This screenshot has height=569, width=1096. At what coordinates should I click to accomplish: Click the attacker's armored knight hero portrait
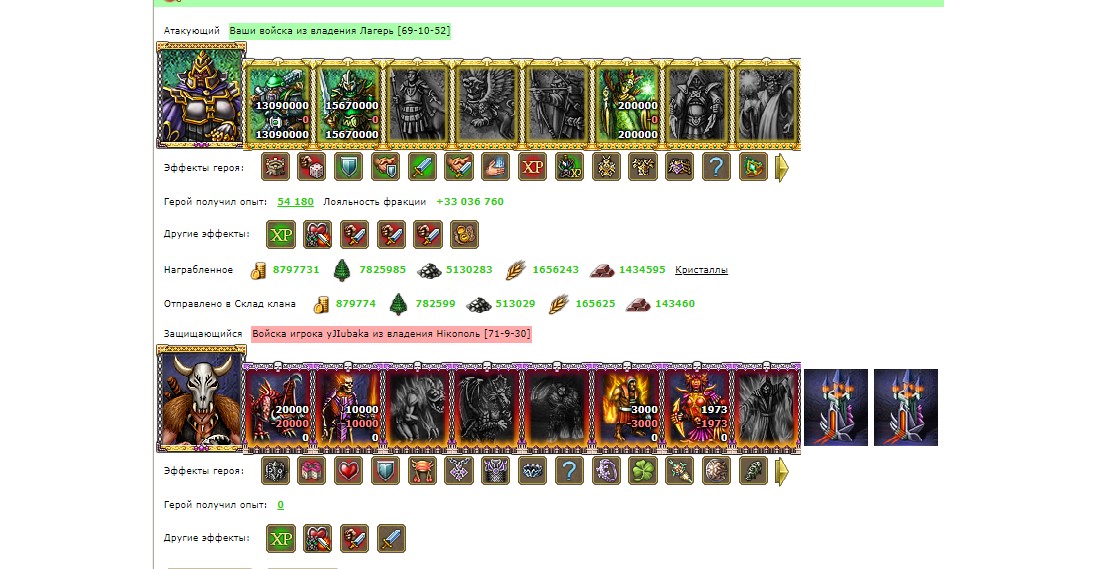(x=201, y=96)
